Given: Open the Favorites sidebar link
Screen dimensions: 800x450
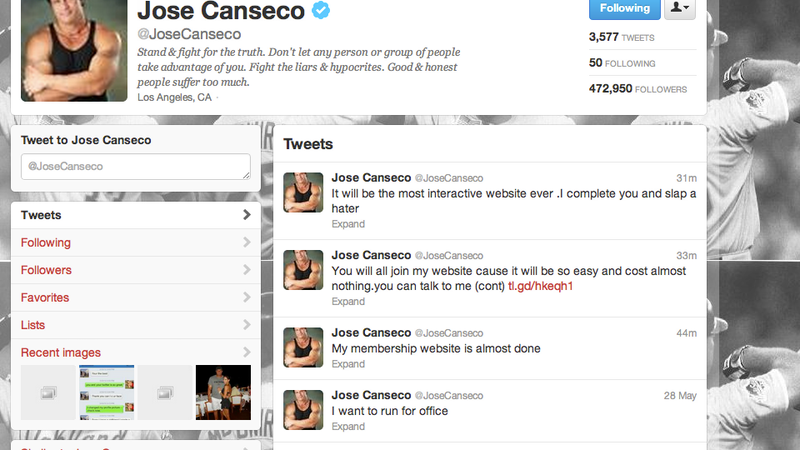Looking at the screenshot, I should coord(45,297).
